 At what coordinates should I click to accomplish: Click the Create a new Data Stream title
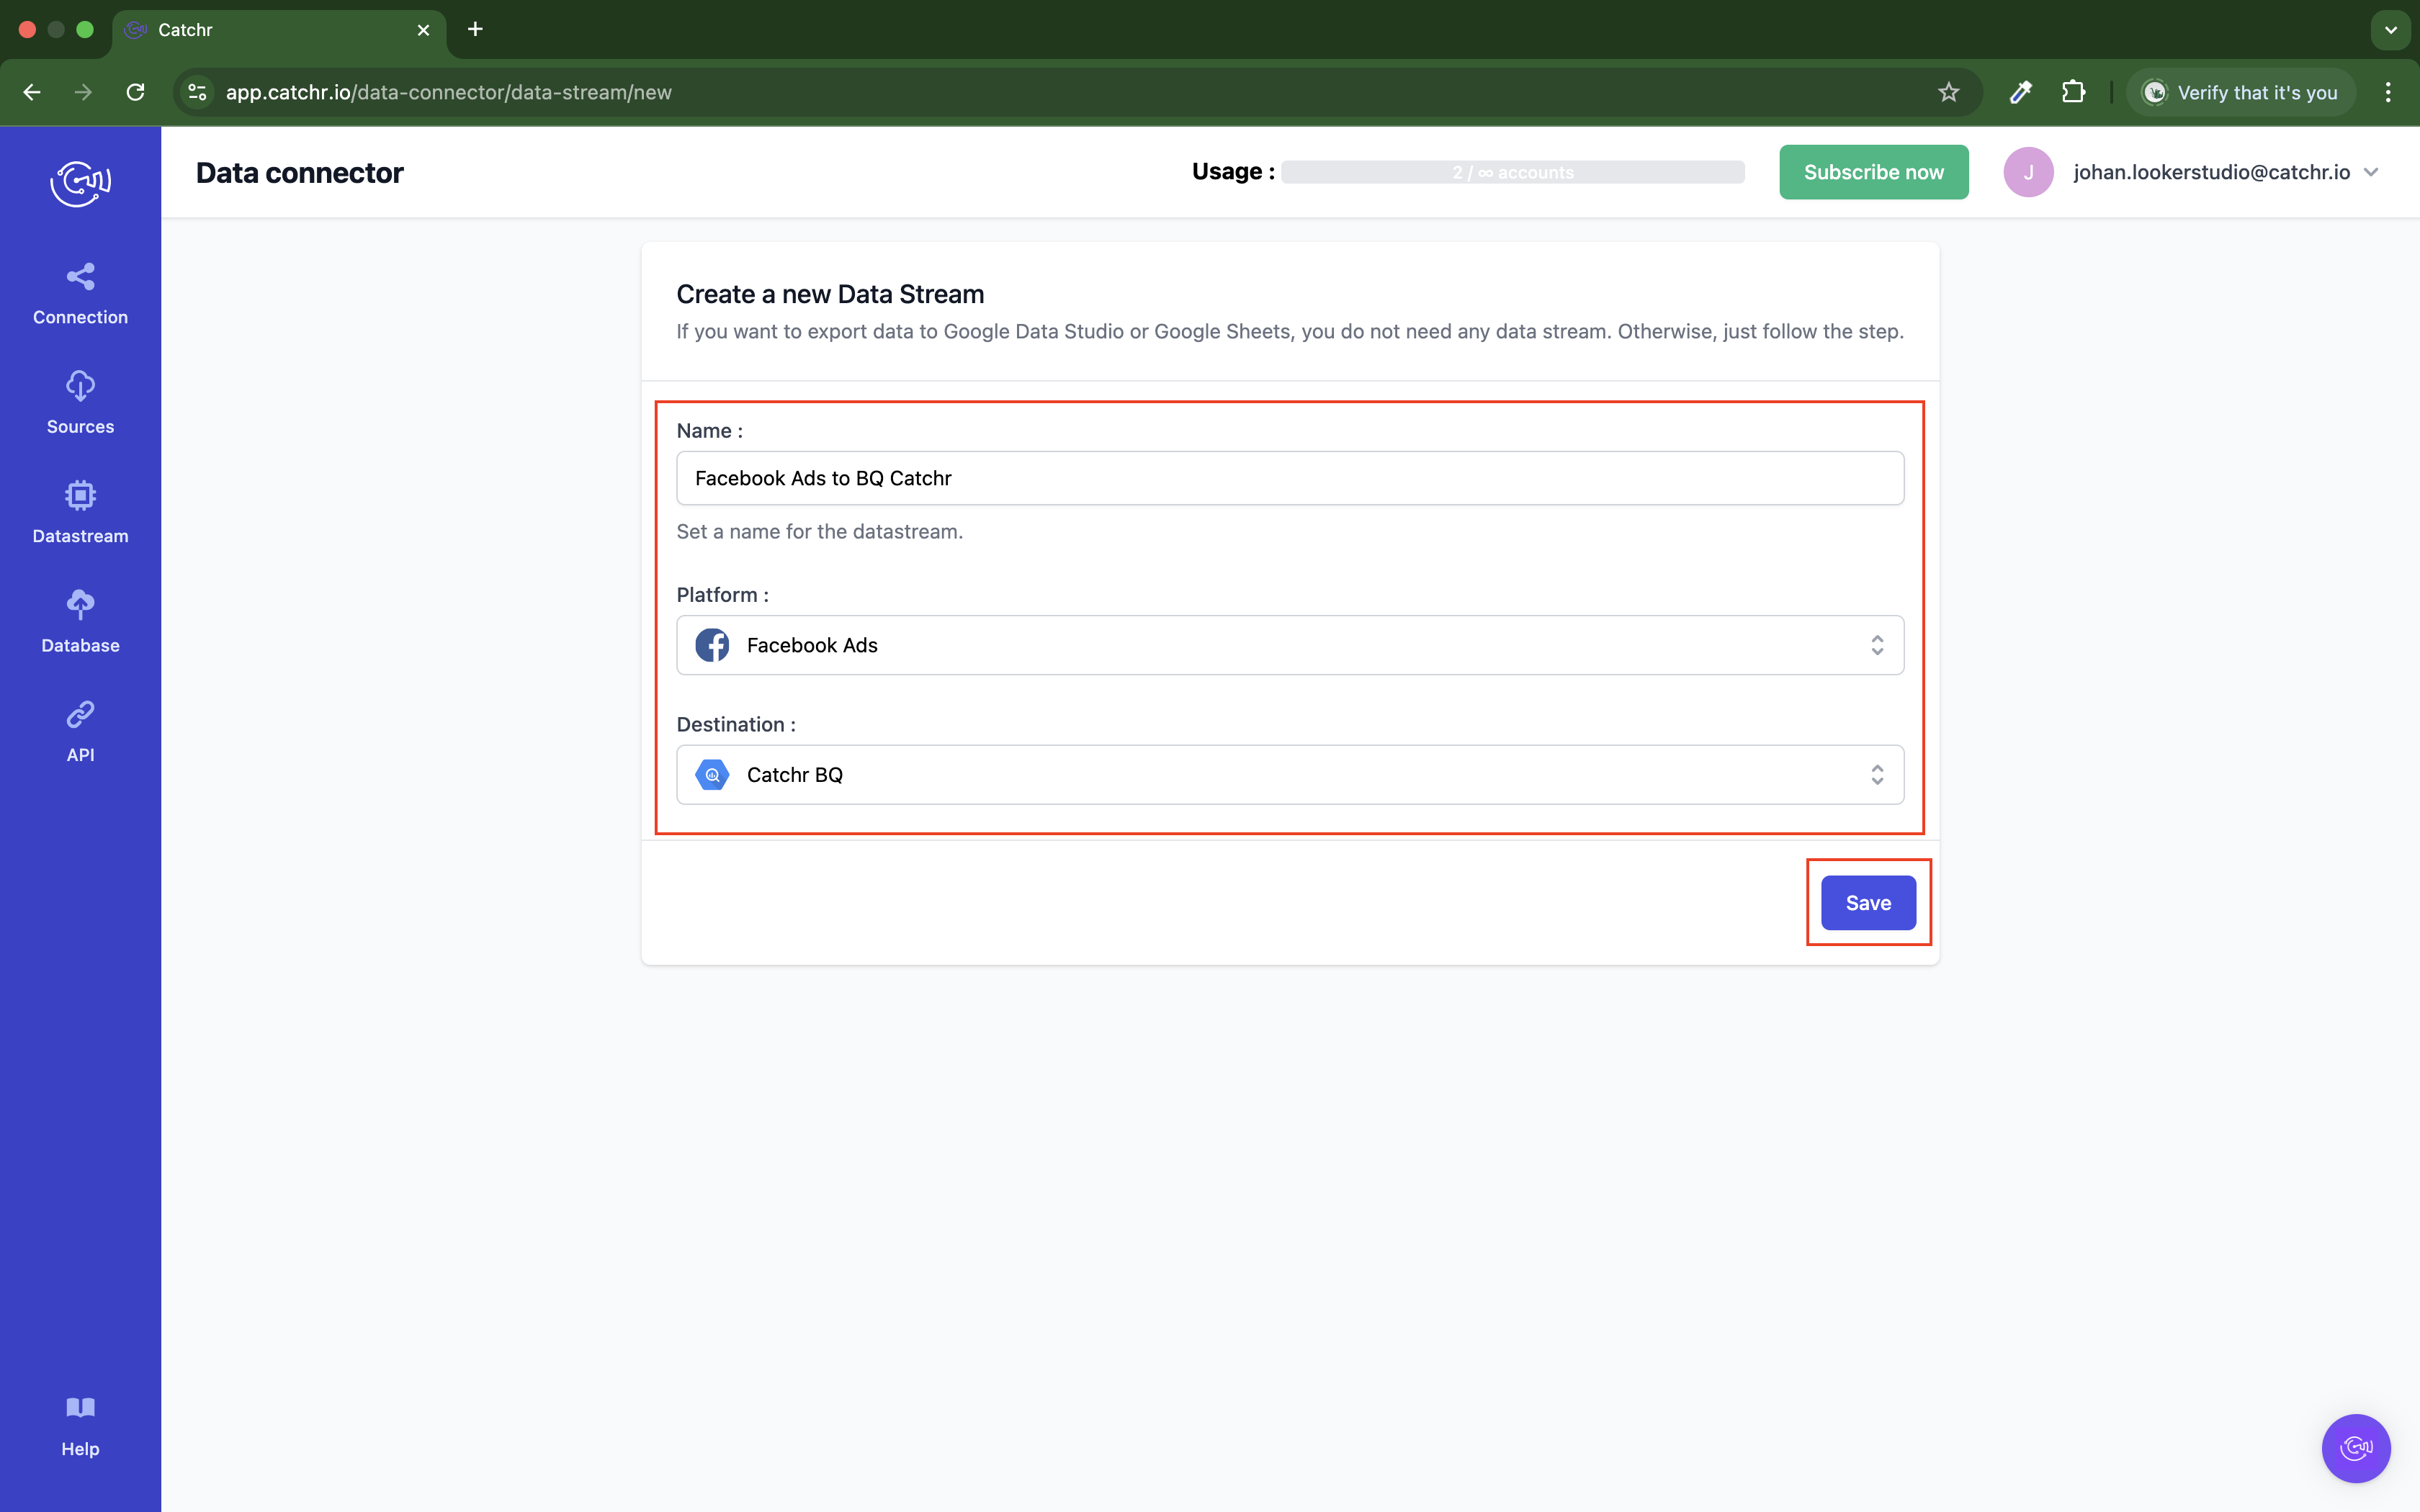point(830,294)
